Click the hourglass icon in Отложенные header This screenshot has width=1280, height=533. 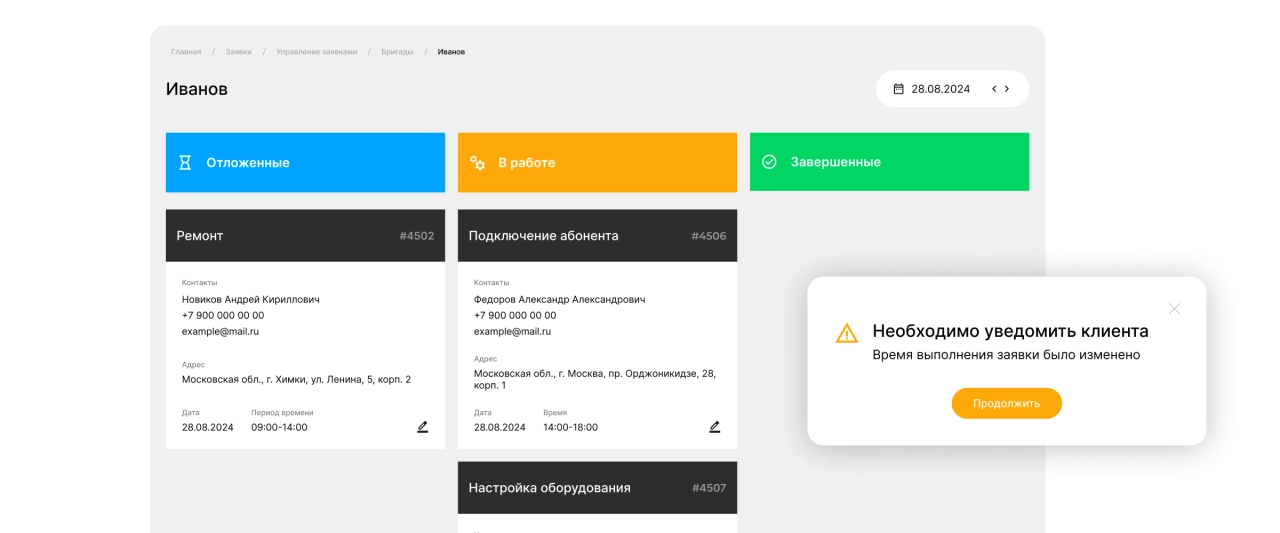(x=185, y=162)
